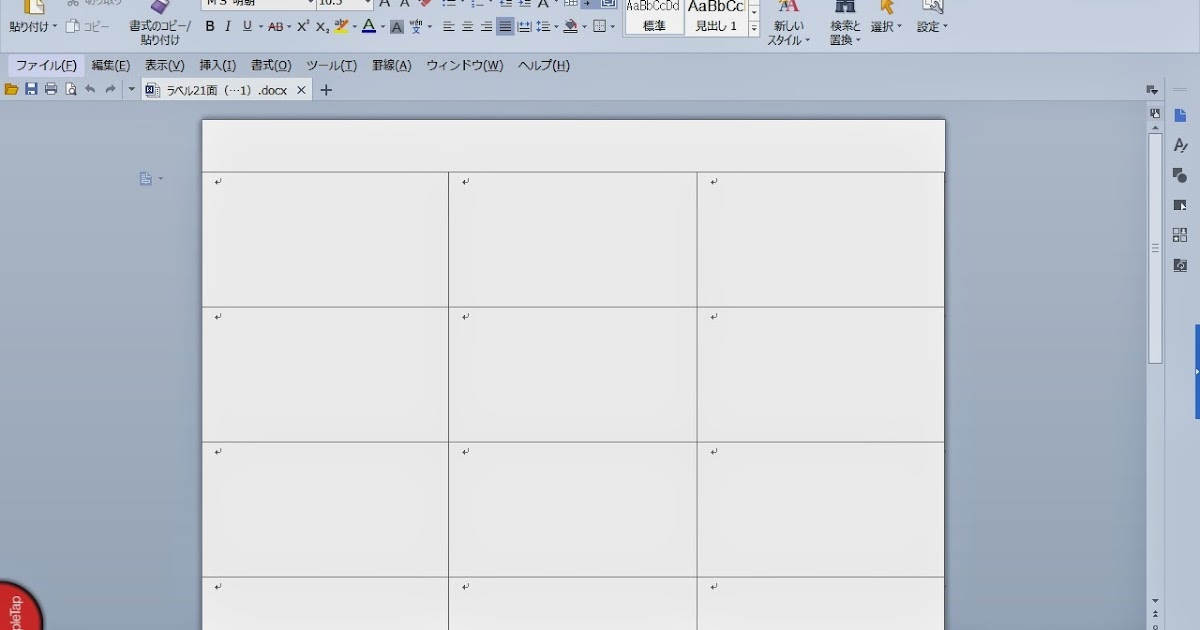The image size is (1200, 630).
Task: Click inside the first label cell
Action: tap(325, 240)
